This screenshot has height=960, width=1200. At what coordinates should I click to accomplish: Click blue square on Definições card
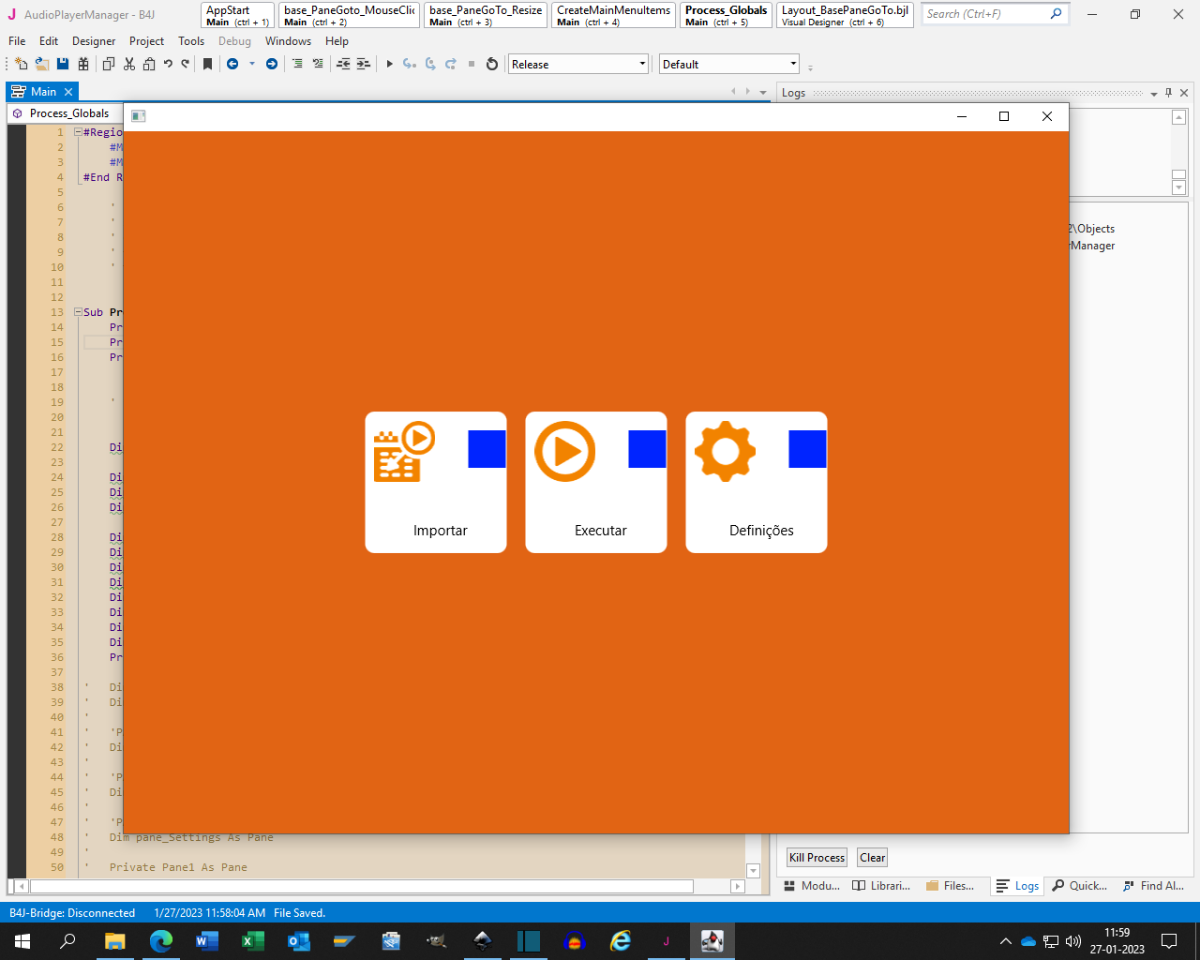click(807, 449)
